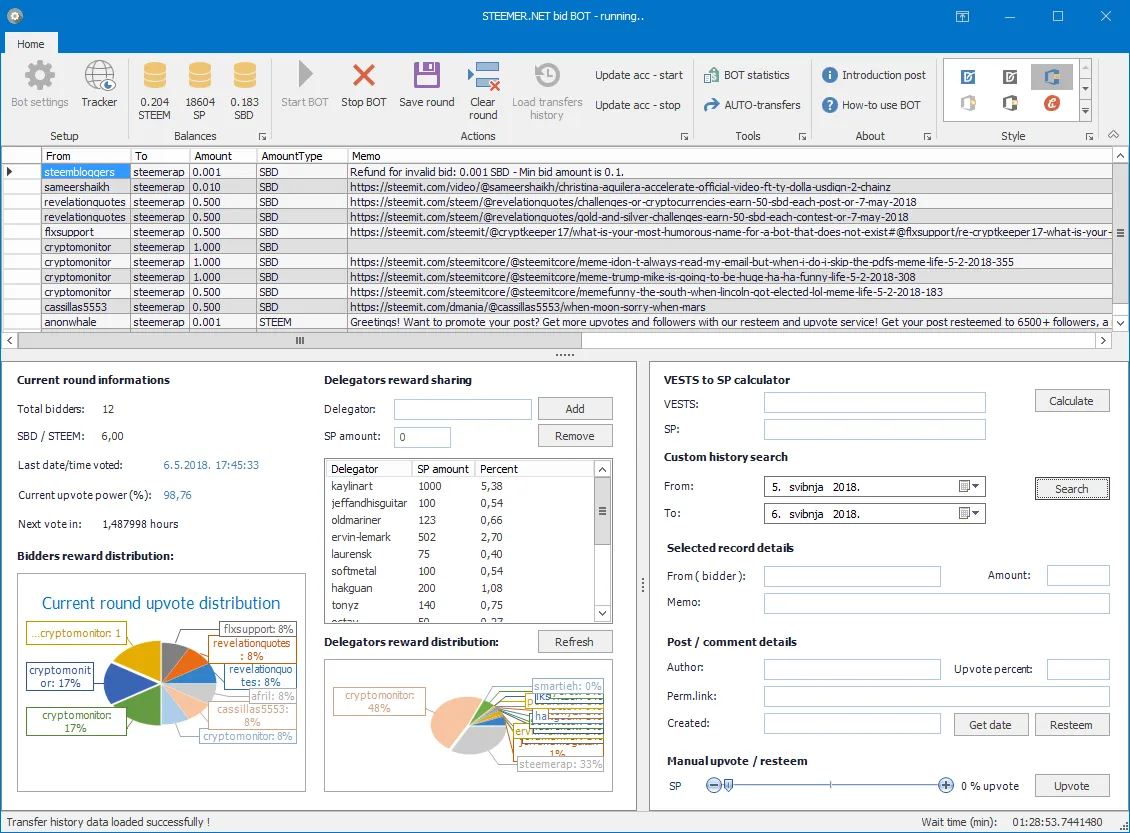This screenshot has height=833, width=1130.
Task: Focus the Upvote percent input field
Action: pyautogui.click(x=1078, y=669)
